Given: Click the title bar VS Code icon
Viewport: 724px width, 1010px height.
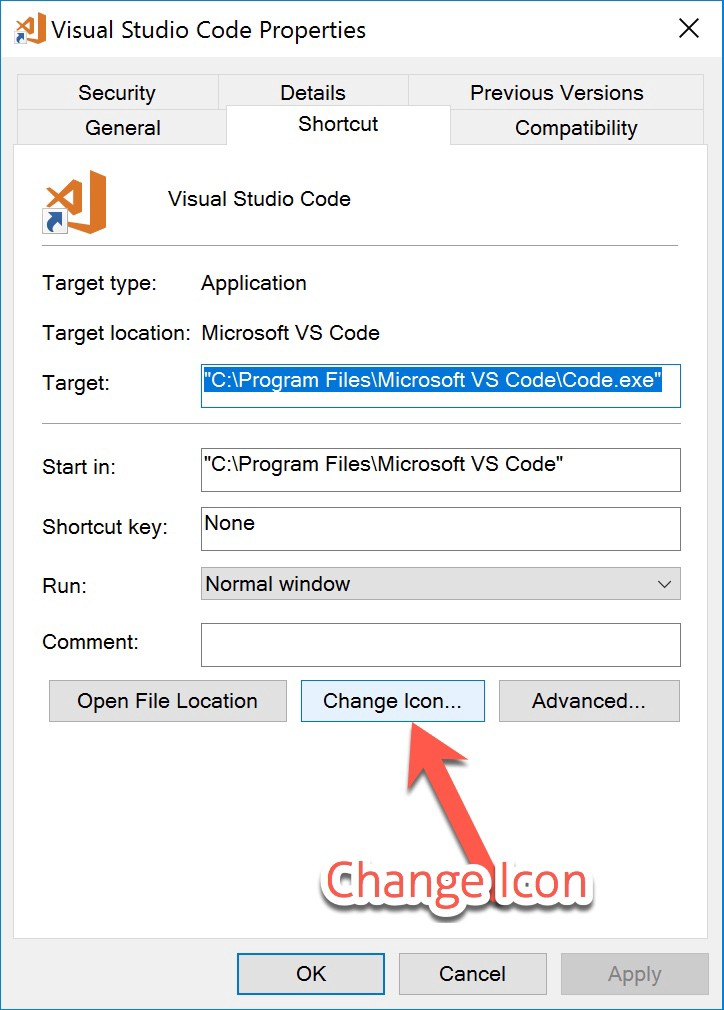Looking at the screenshot, I should click(28, 28).
